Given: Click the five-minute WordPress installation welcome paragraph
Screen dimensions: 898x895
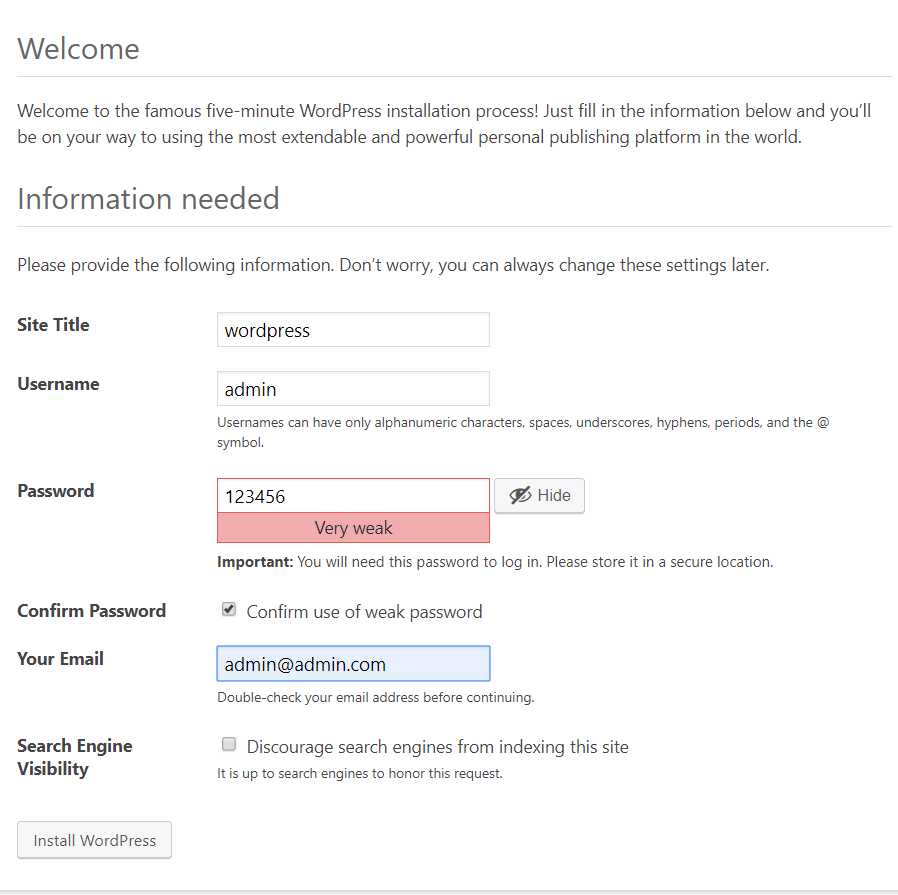Looking at the screenshot, I should pos(444,124).
